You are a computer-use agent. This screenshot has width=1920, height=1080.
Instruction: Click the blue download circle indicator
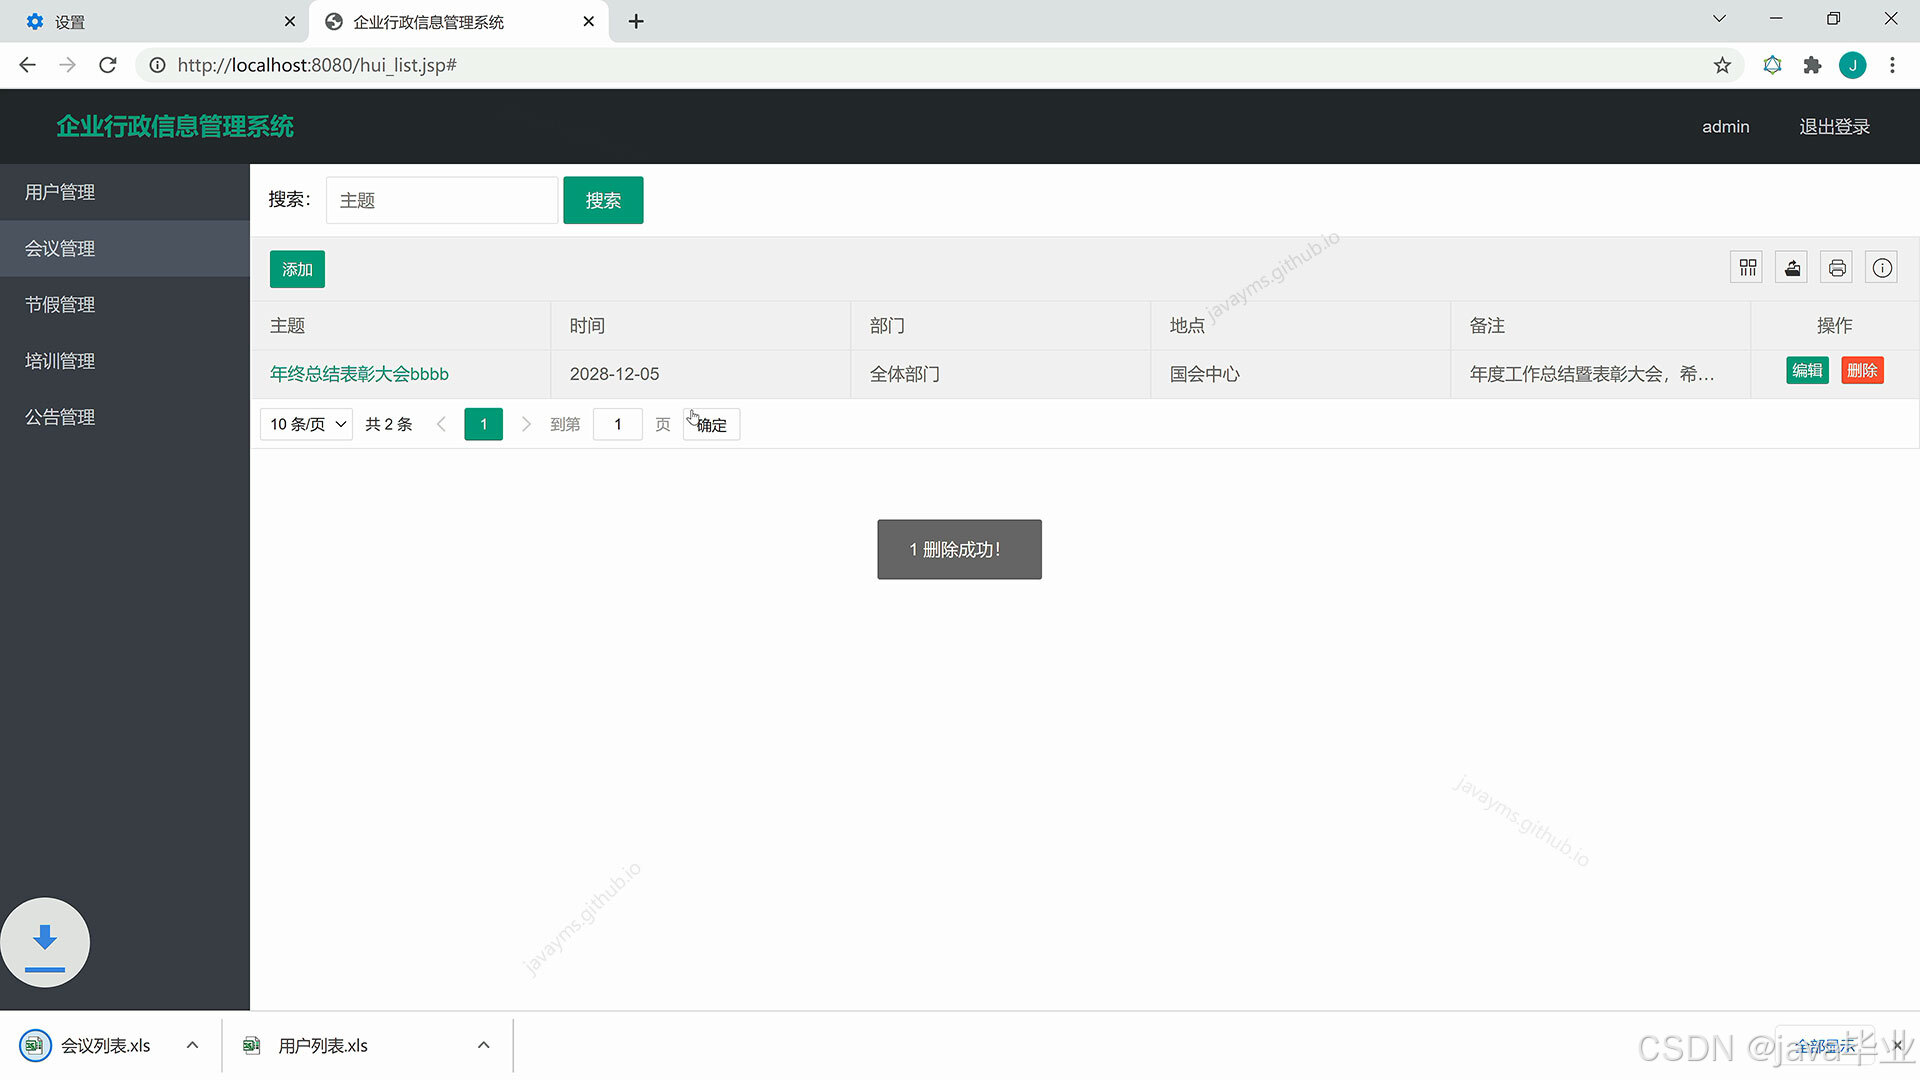tap(45, 942)
